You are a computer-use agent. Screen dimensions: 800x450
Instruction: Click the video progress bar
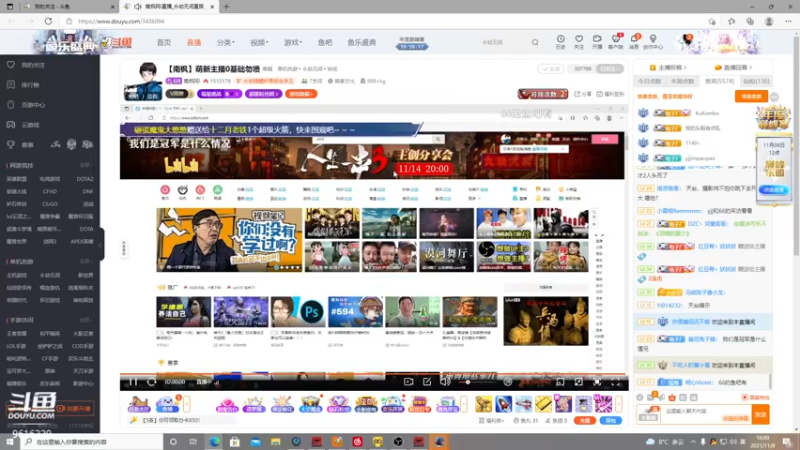click(374, 374)
